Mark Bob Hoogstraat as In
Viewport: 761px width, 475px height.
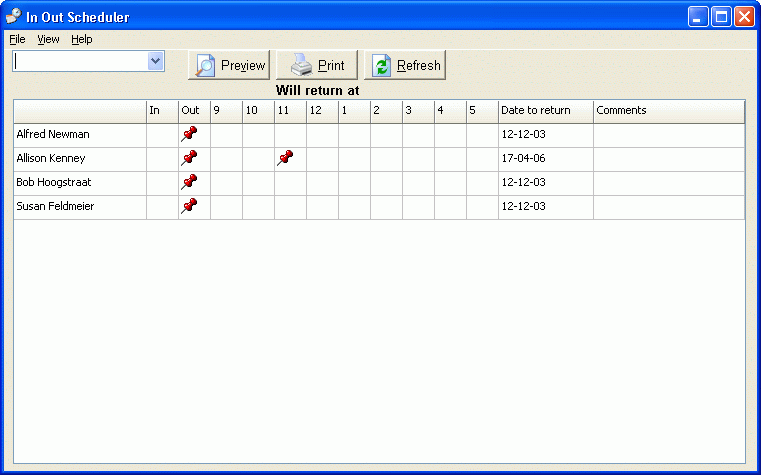[163, 183]
